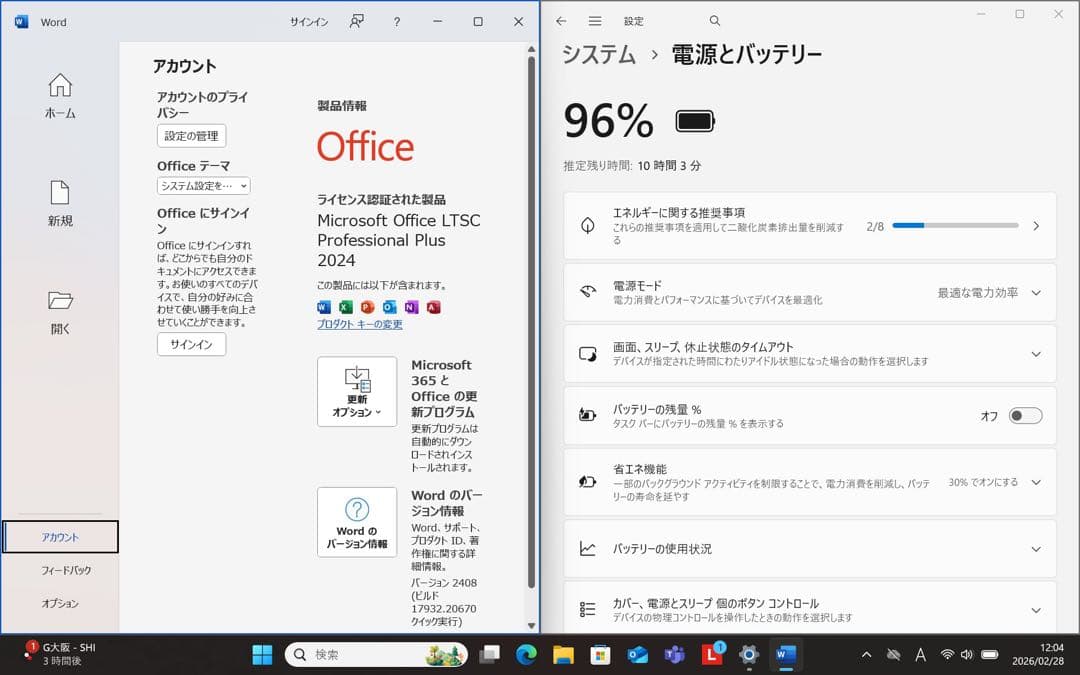Screen dimensions: 1080x675
Task: Open the Office theme dropdown
Action: click(x=203, y=186)
